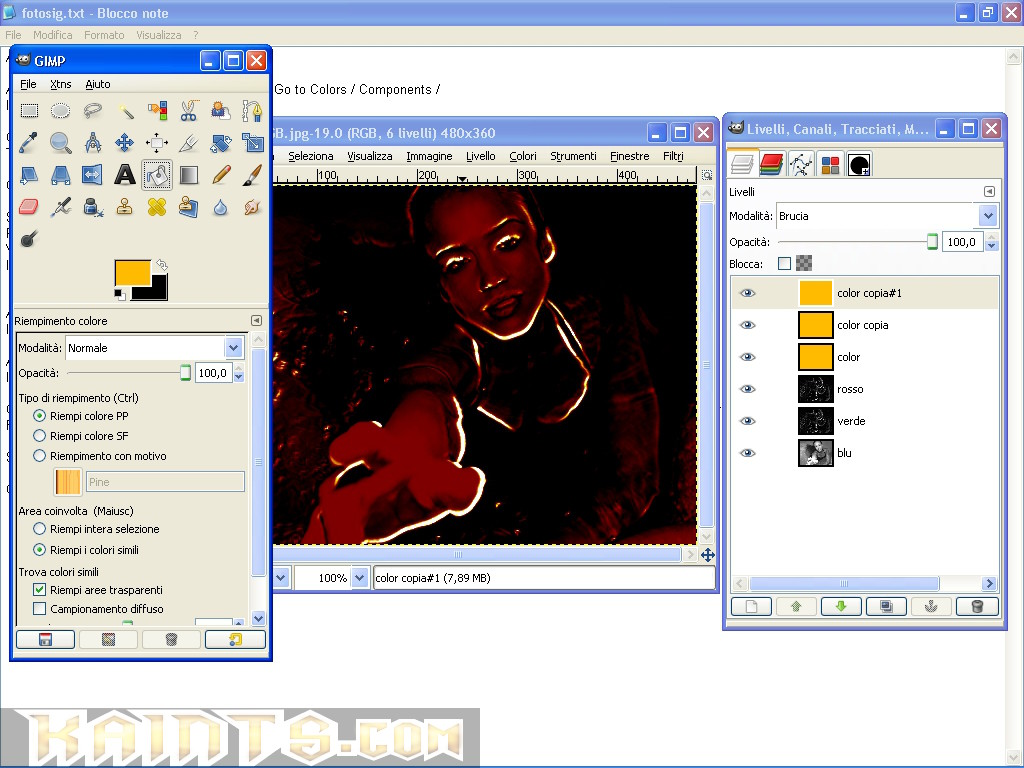The image size is (1024, 768).
Task: Open the layer 'Modalità' Brucia dropdown
Action: tap(987, 216)
